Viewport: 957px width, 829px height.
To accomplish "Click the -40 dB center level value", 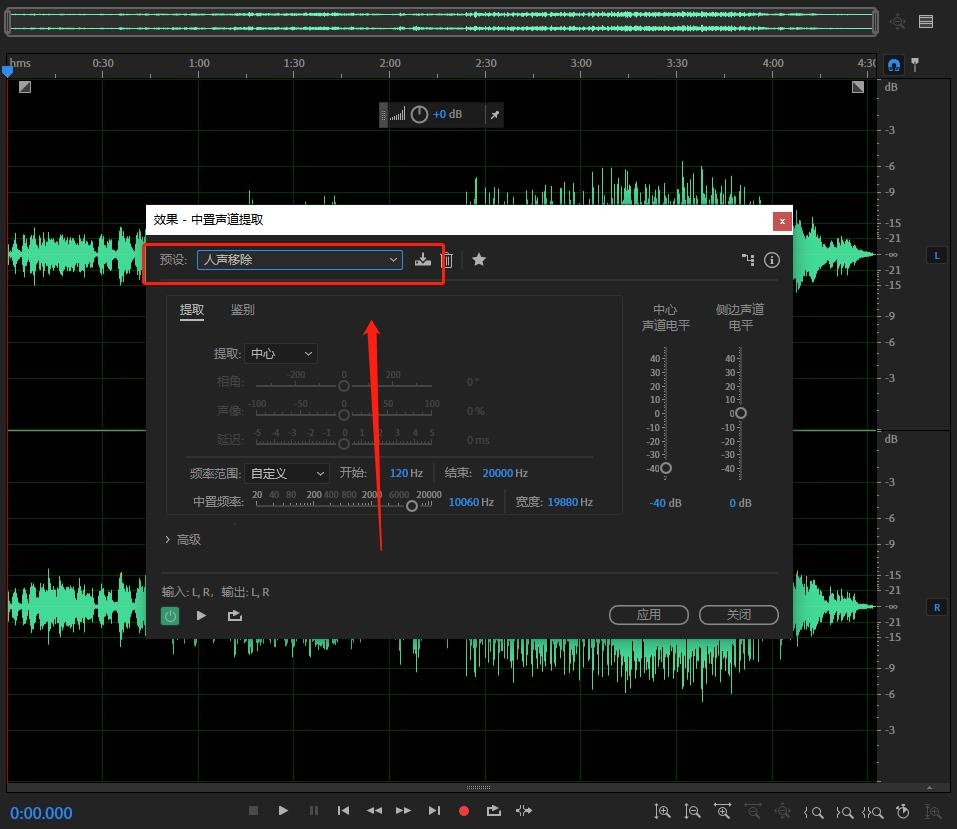I will click(665, 504).
